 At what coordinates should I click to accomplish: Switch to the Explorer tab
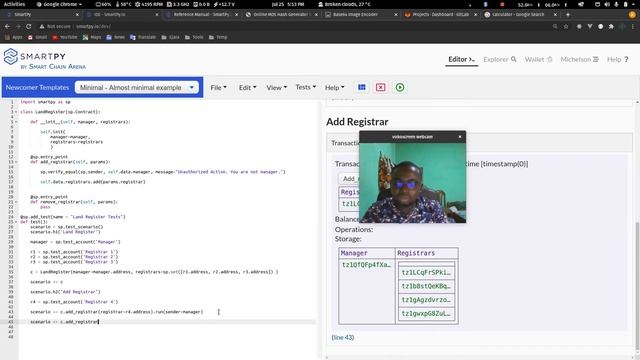500,60
